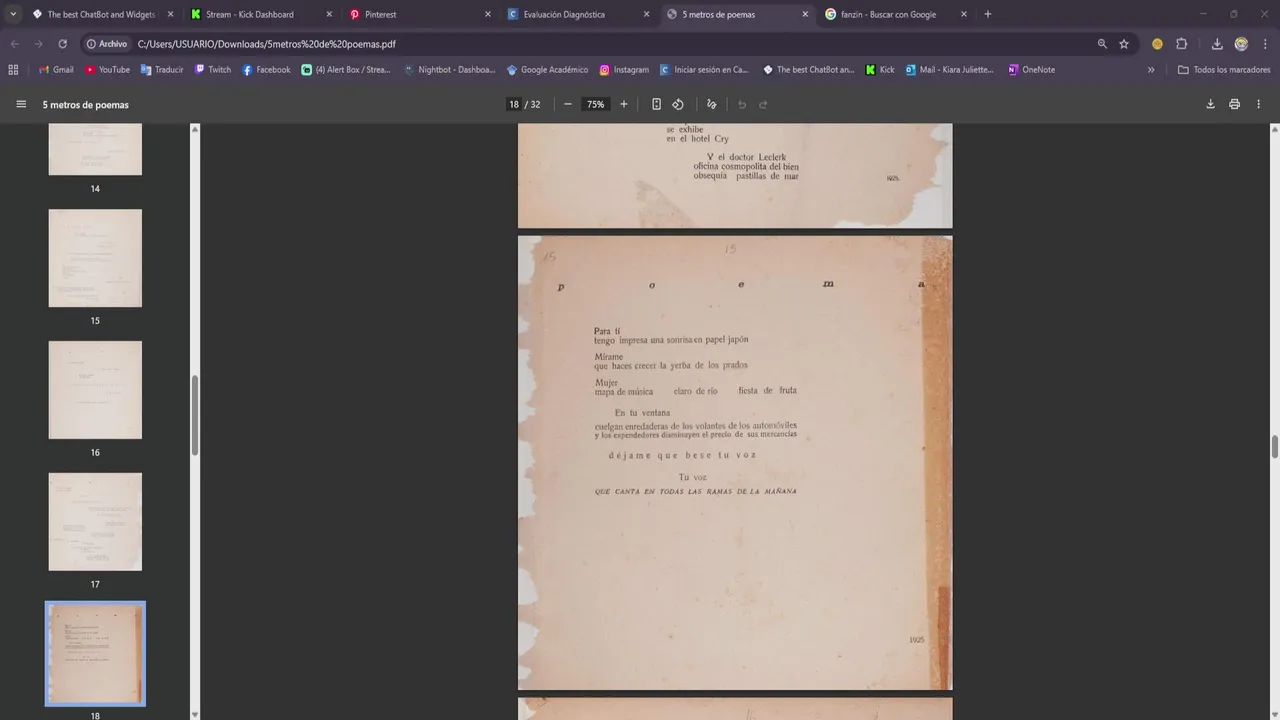Viewport: 1280px width, 720px height.
Task: Select the highlighted page 18 thumbnail
Action: point(95,654)
